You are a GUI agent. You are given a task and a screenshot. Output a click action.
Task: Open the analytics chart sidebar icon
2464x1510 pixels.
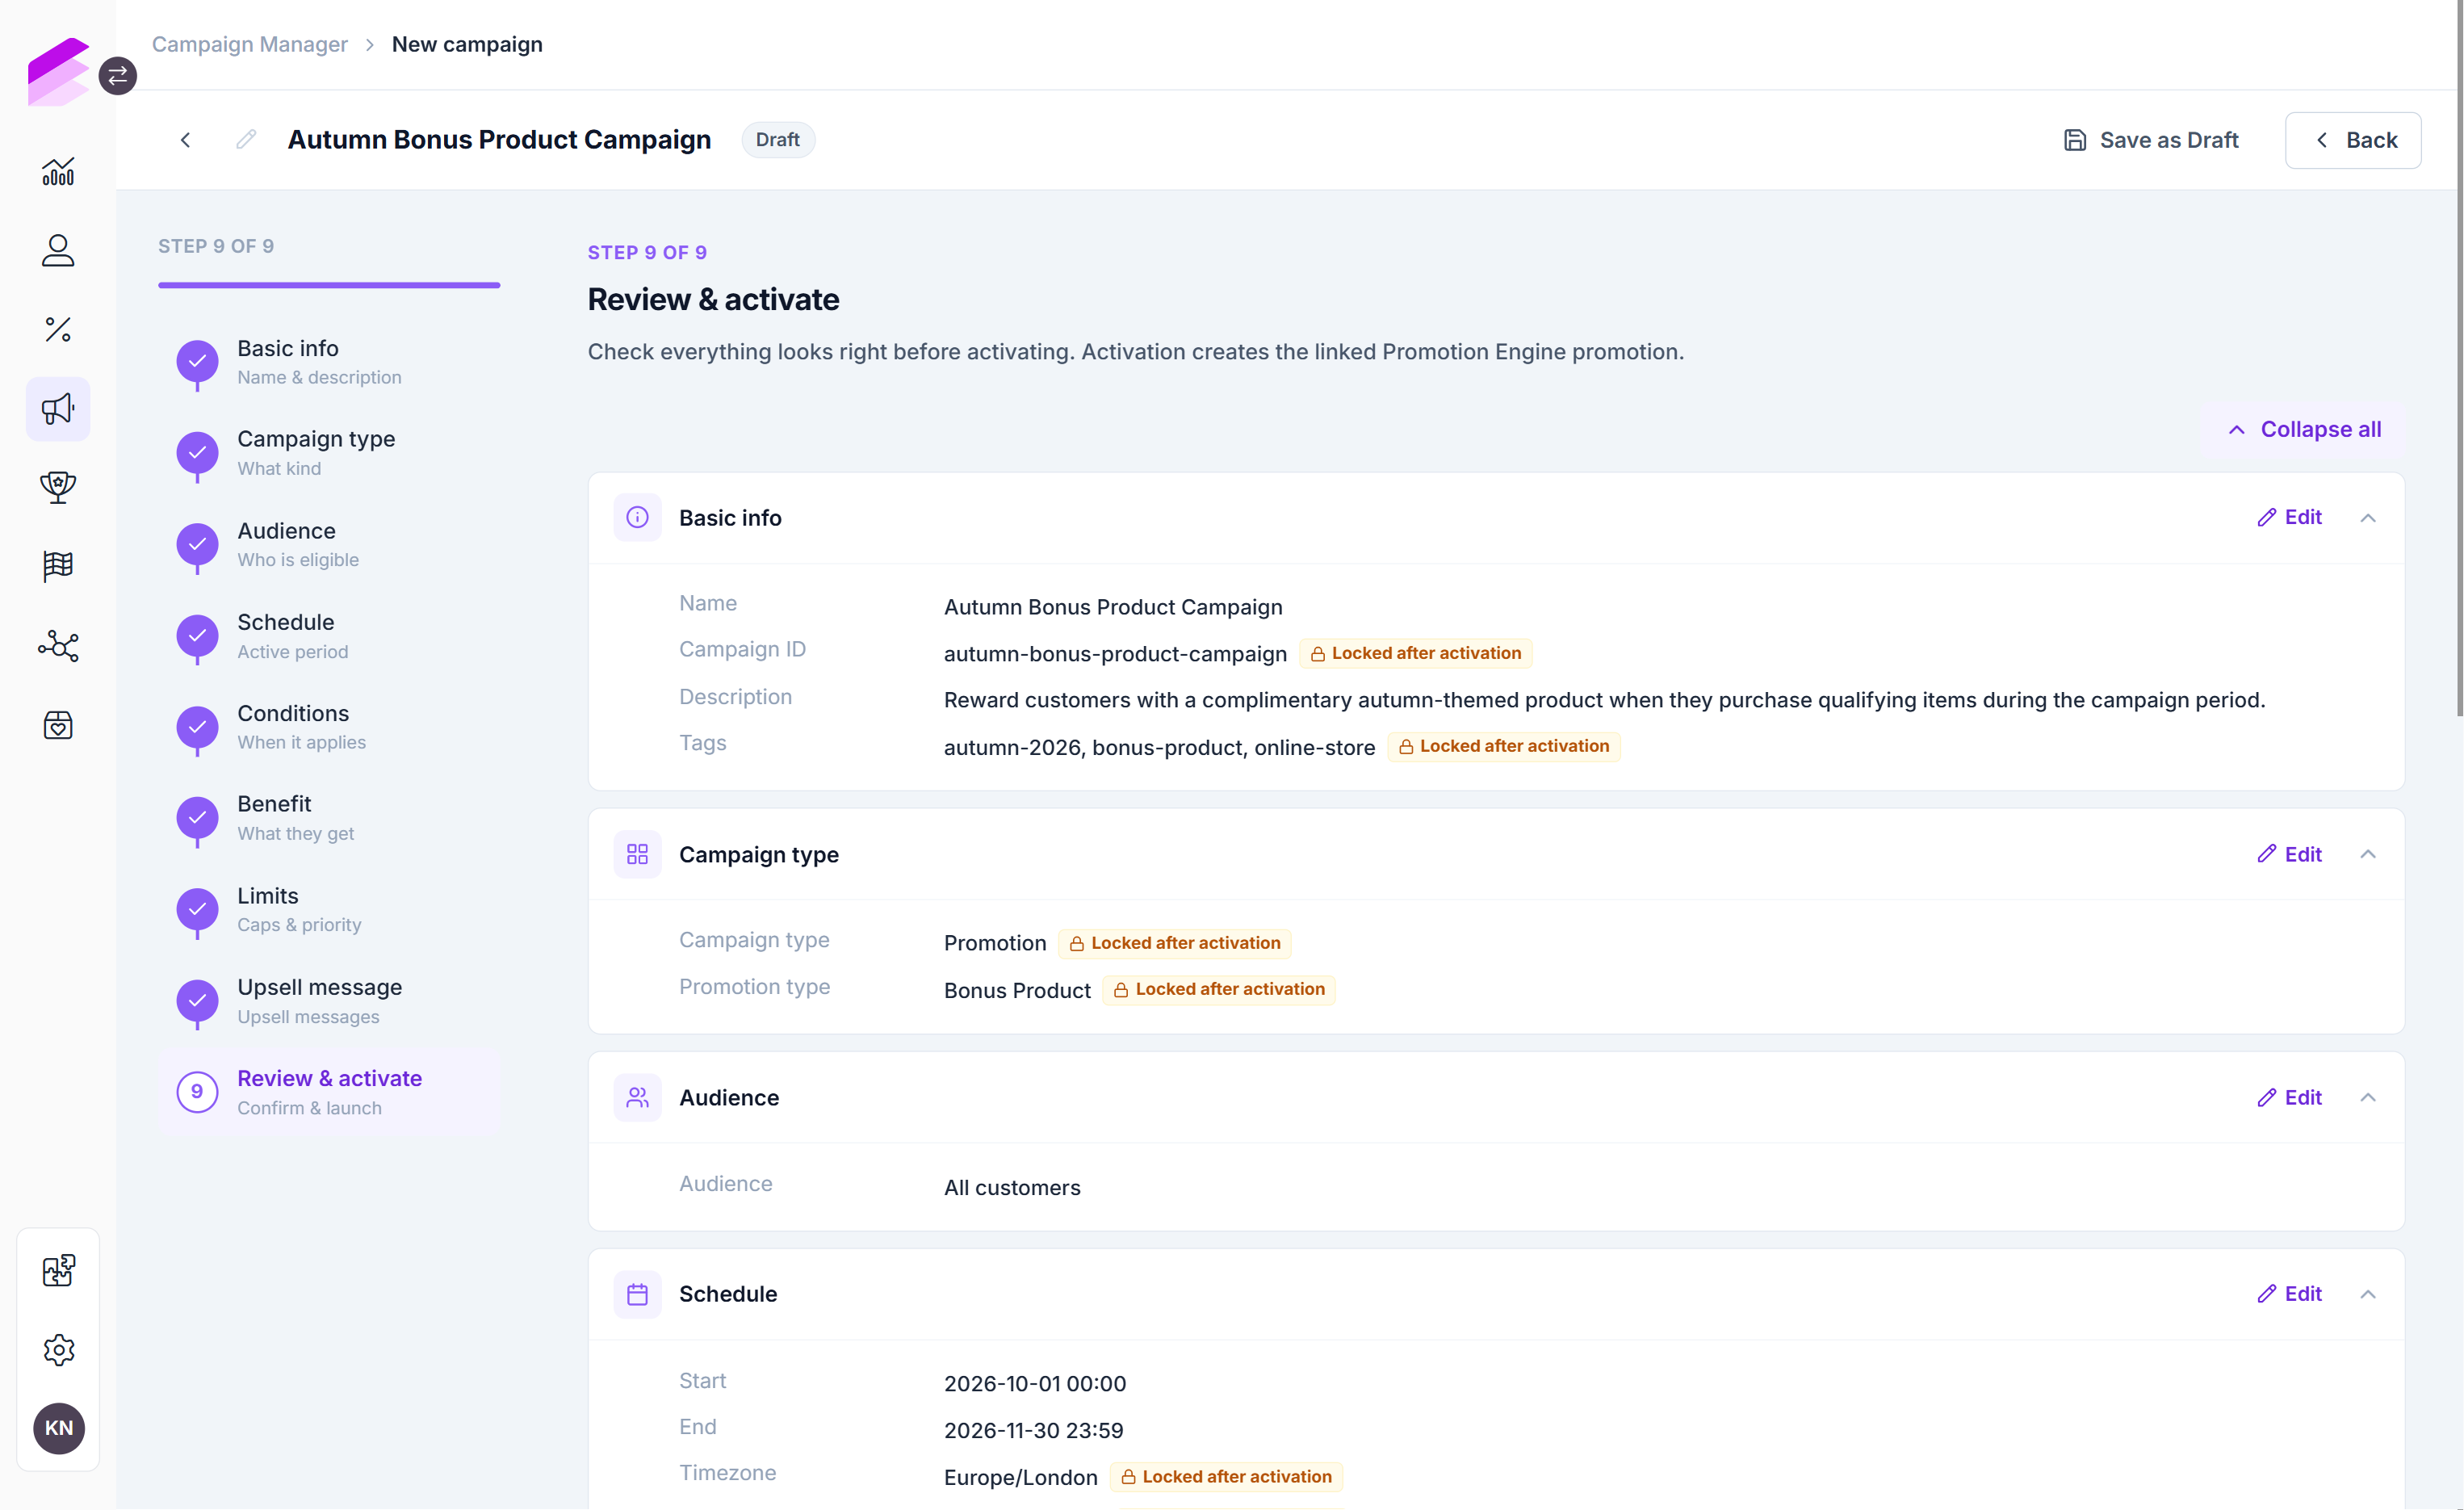58,171
